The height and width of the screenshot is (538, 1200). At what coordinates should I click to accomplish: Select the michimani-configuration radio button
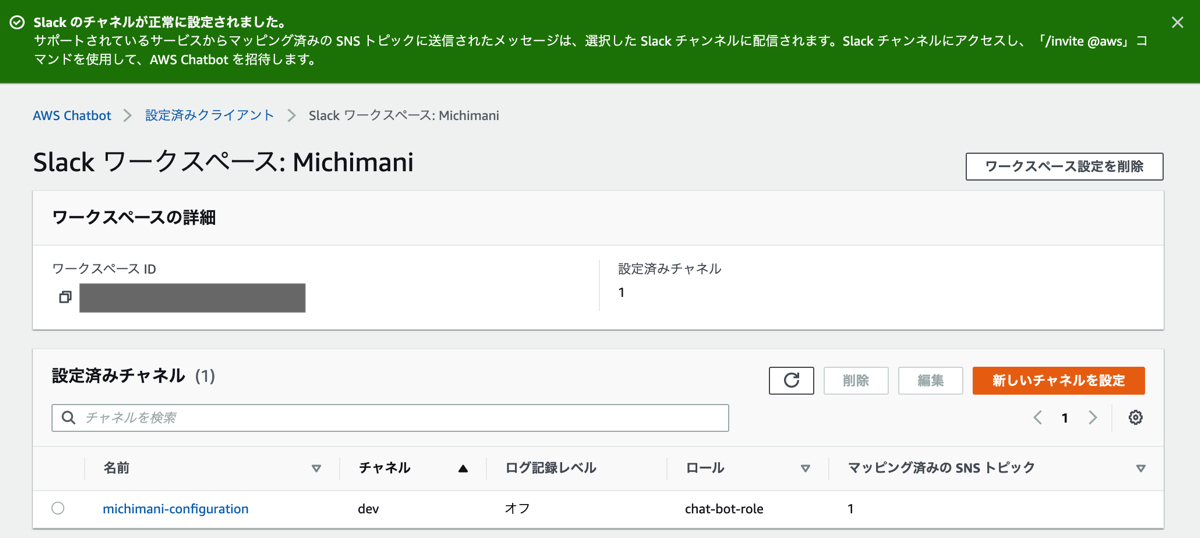coord(58,508)
